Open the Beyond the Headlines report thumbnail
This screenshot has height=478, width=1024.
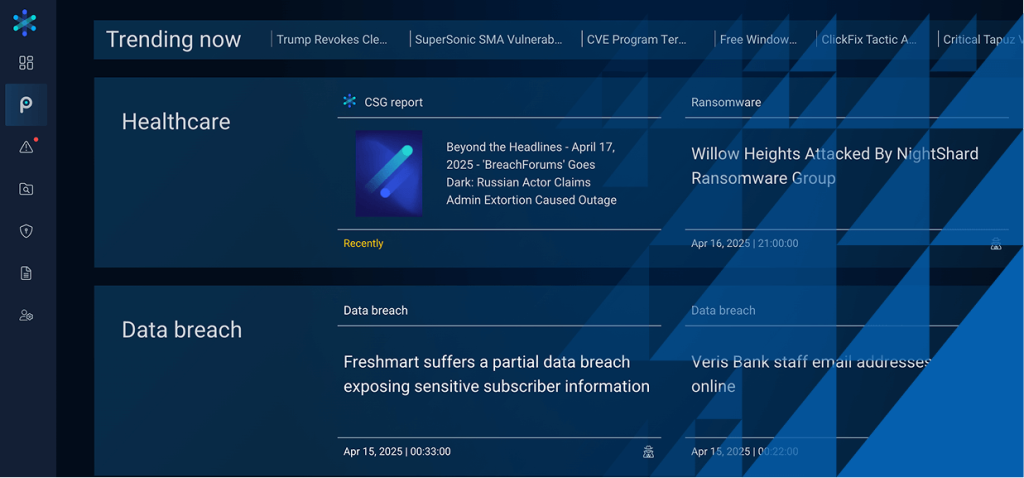pos(389,173)
